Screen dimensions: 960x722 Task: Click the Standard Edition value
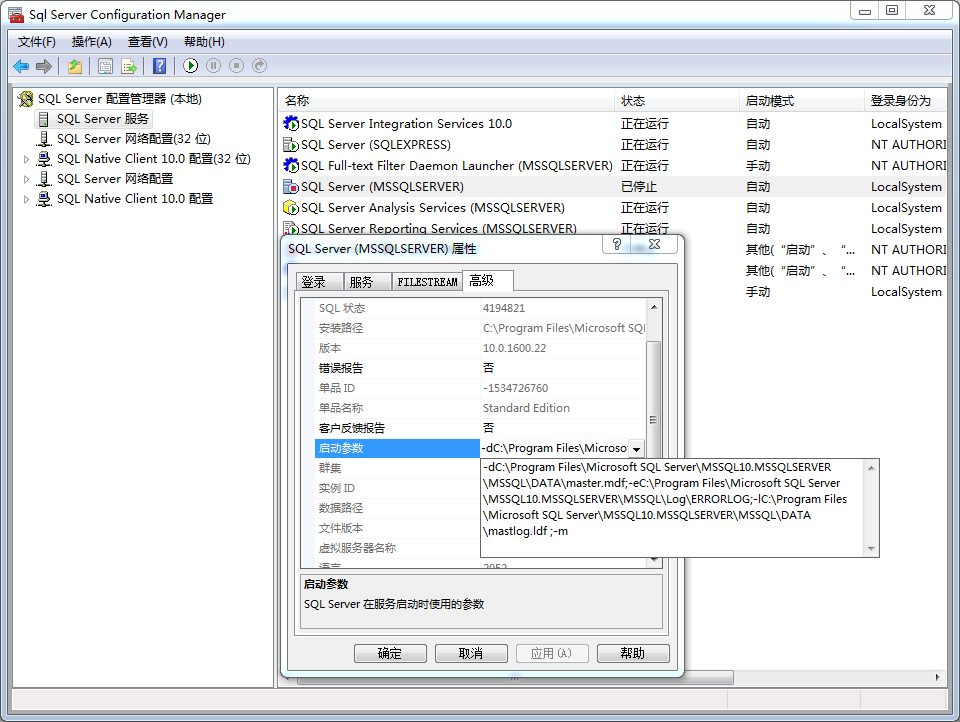click(526, 408)
